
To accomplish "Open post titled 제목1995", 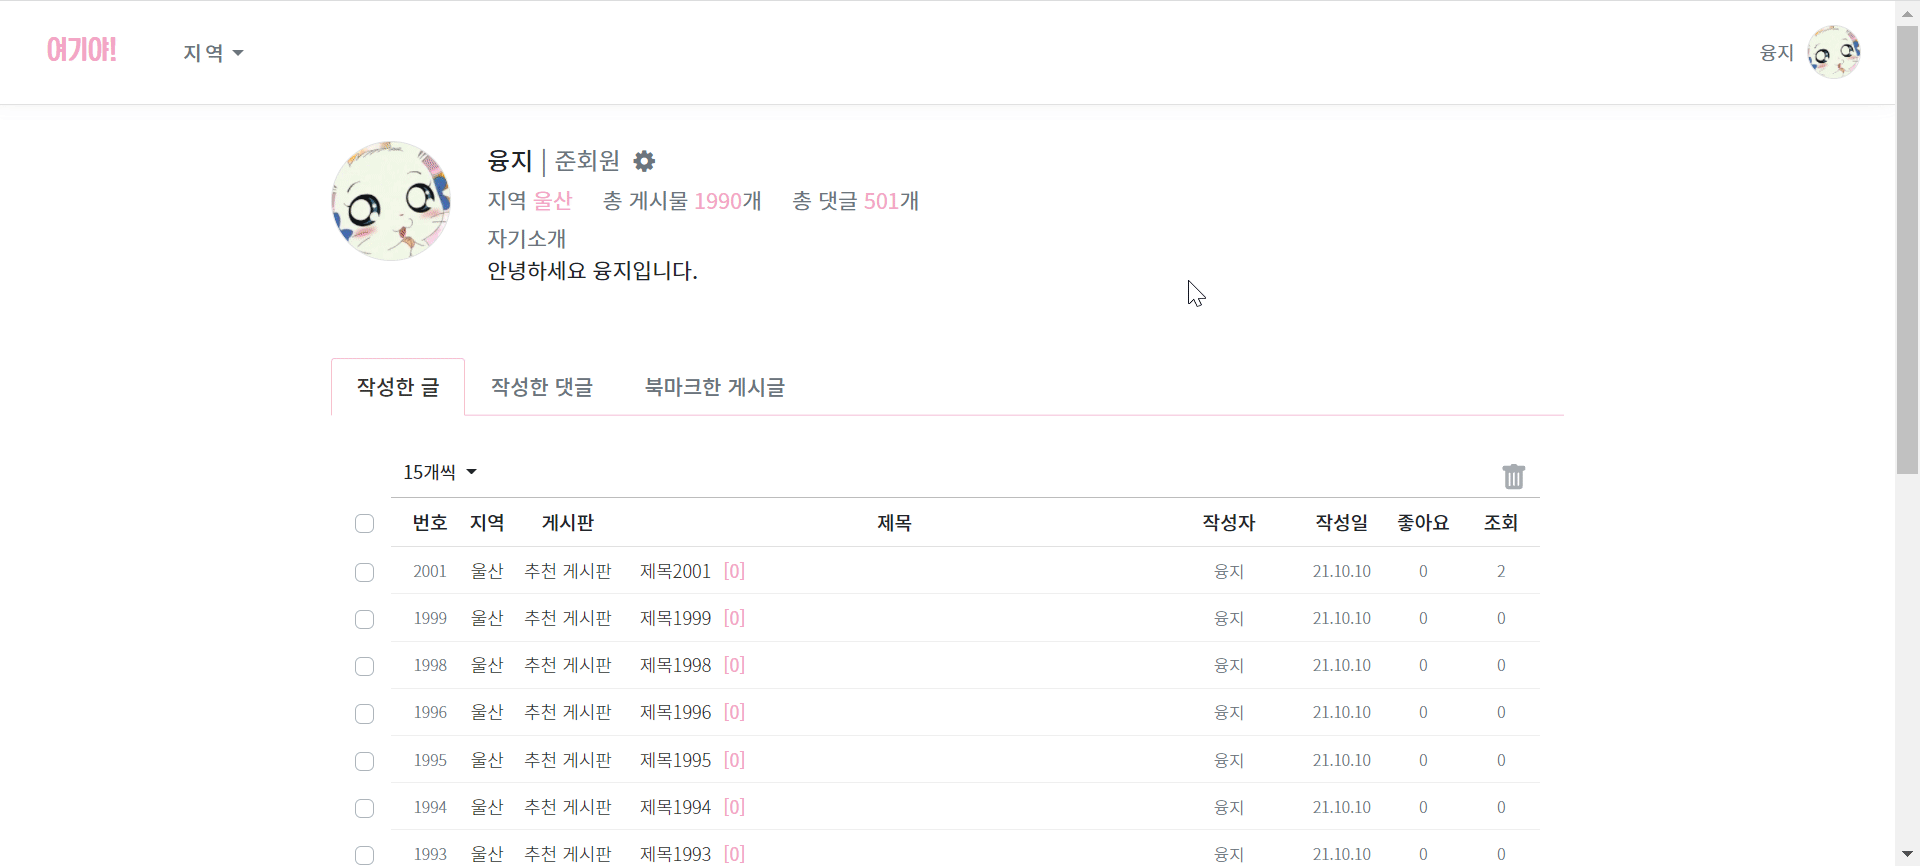I will 675,760.
